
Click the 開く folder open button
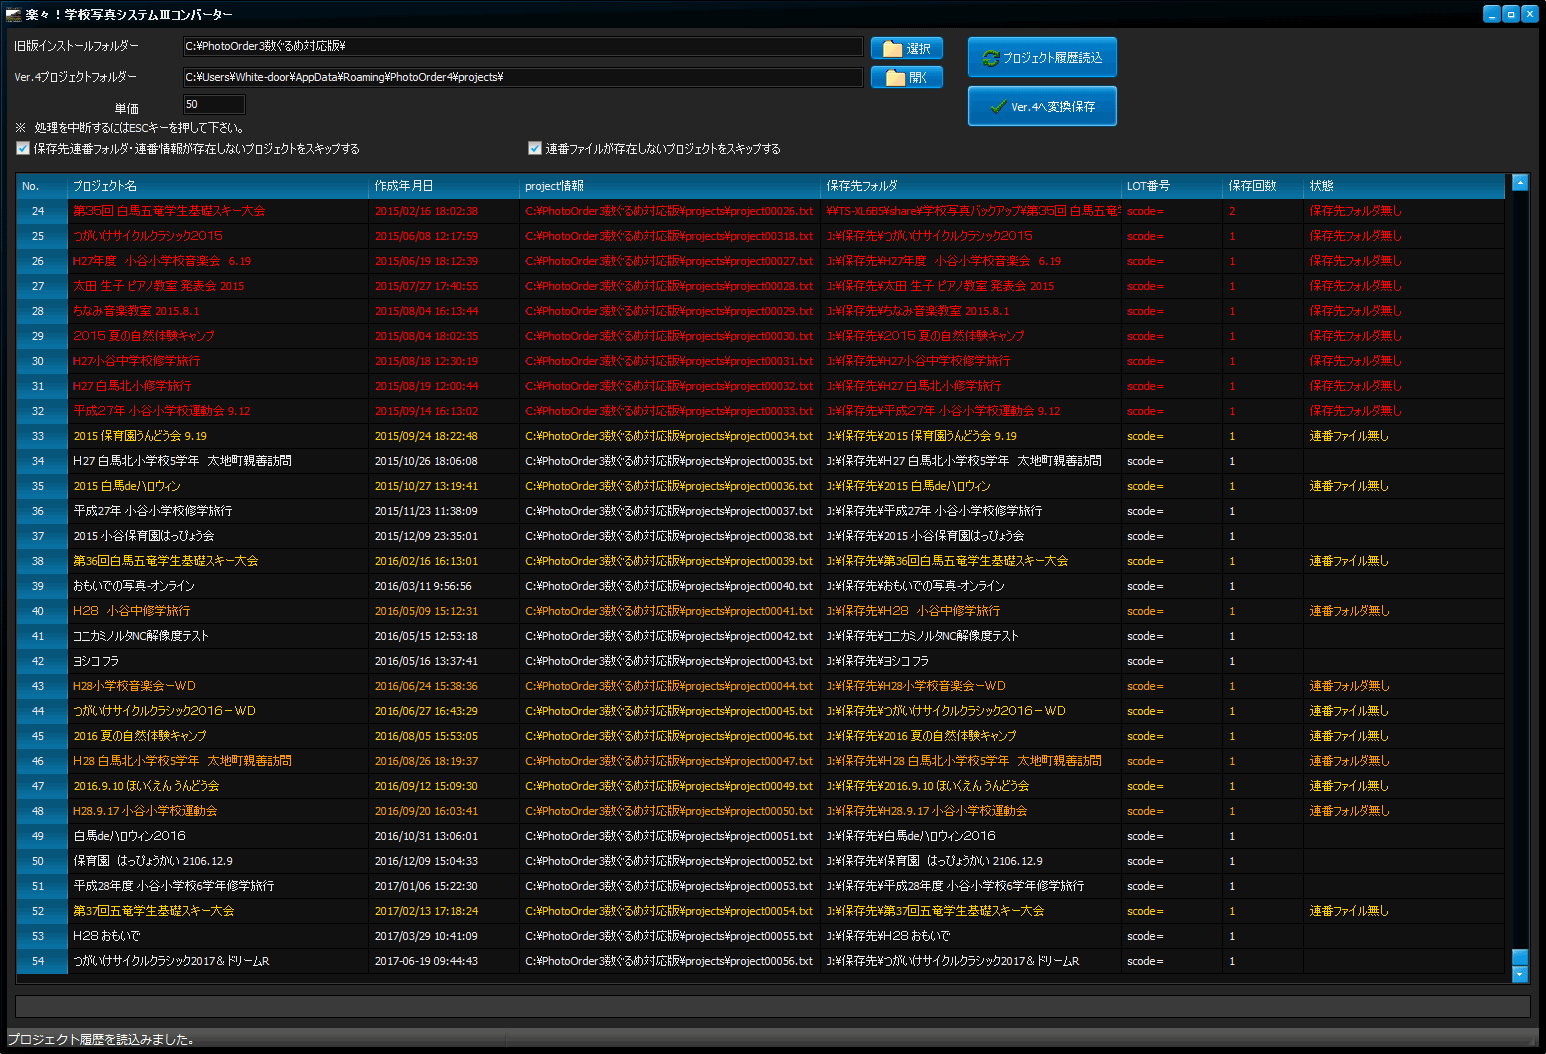(906, 77)
